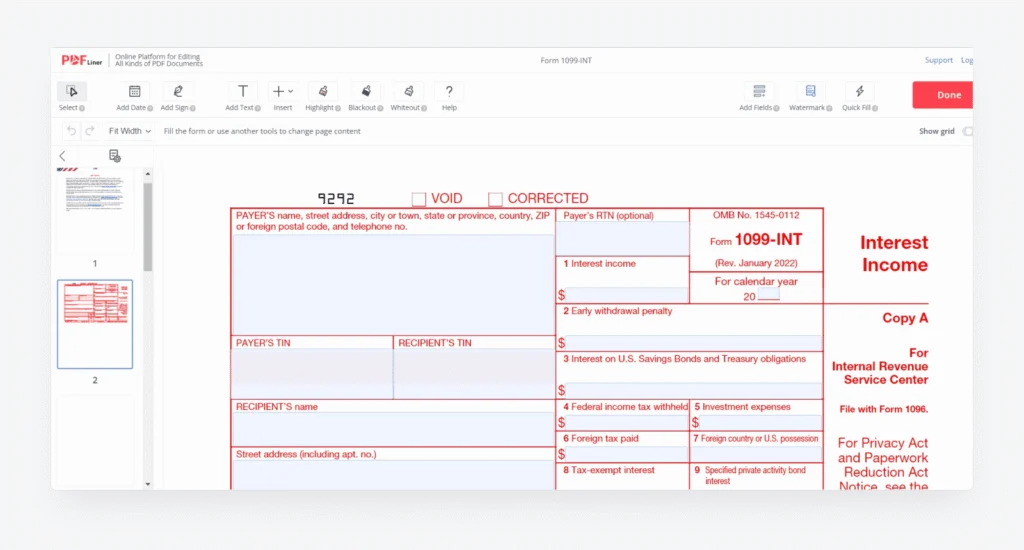
Task: Click the 'File with Form 1096.' text
Action: pyautogui.click(x=884, y=410)
